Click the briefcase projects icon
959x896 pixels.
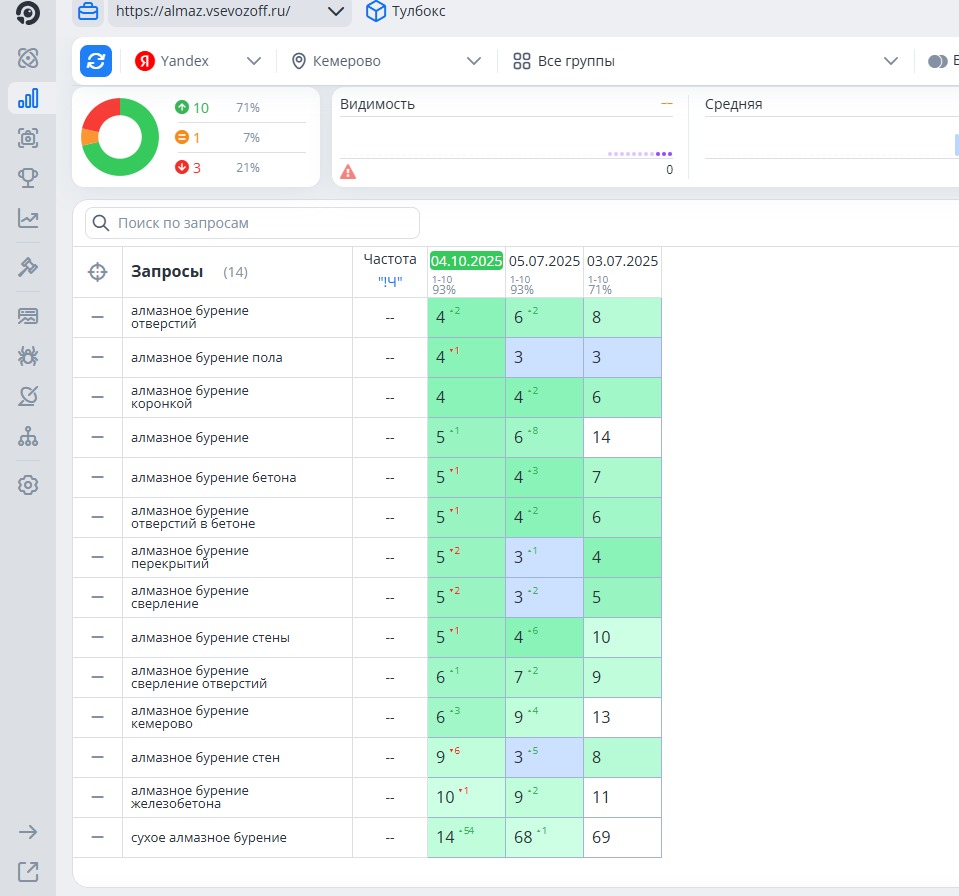[x=88, y=12]
